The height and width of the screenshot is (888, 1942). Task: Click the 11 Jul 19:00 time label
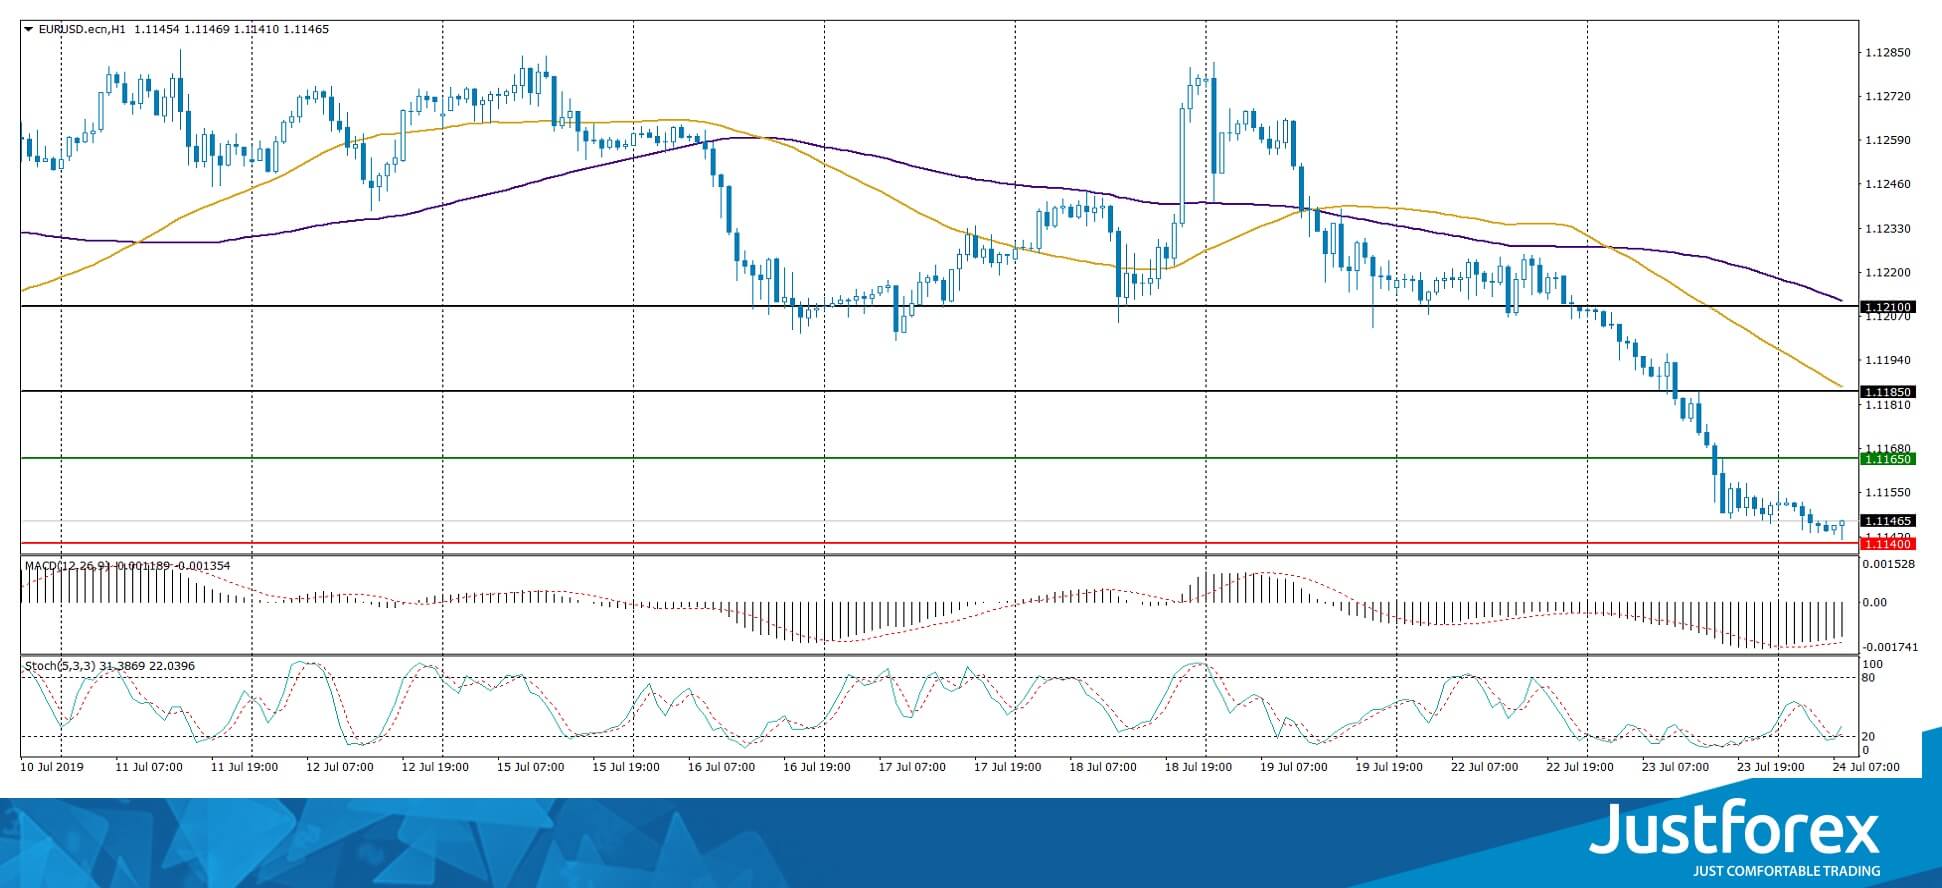[245, 767]
